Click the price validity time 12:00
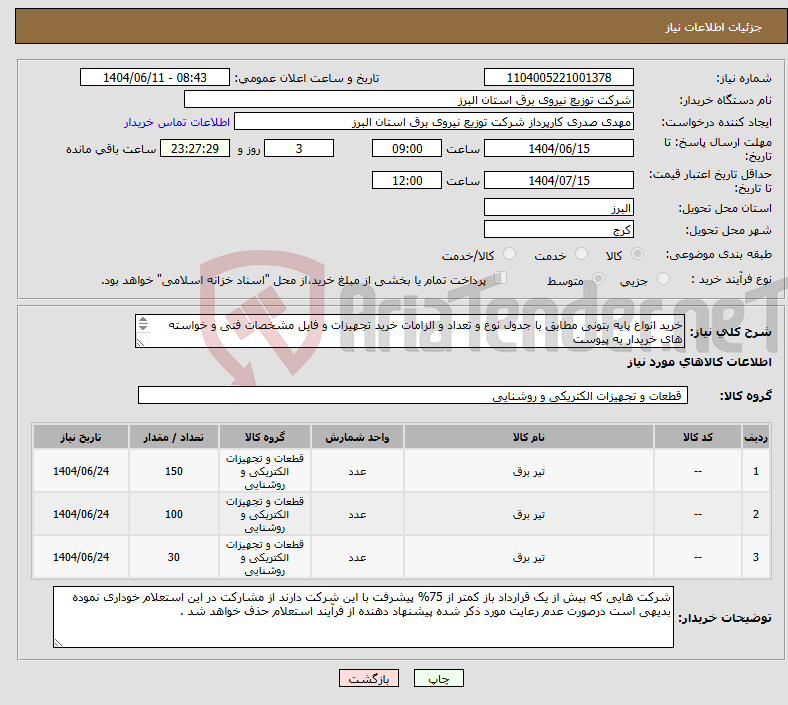Viewport: 788px width, 705px height. click(x=407, y=180)
